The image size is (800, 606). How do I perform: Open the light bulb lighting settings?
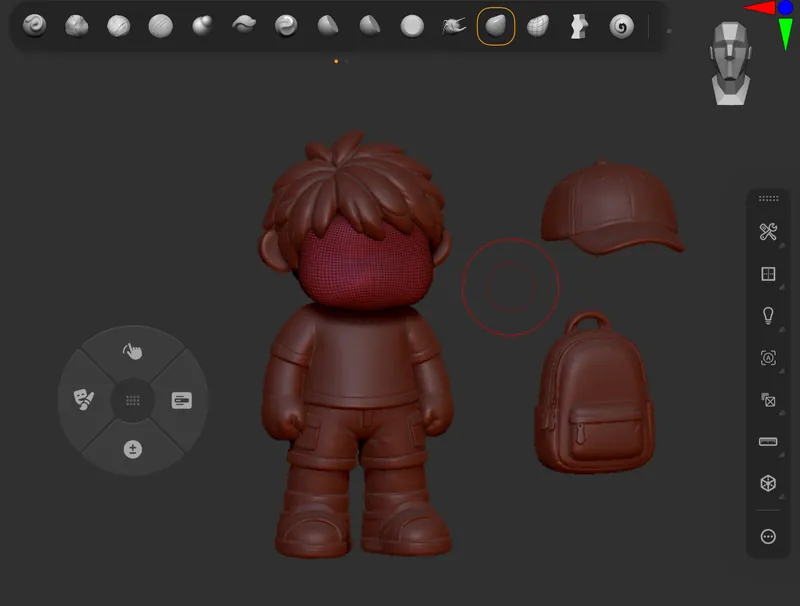768,316
